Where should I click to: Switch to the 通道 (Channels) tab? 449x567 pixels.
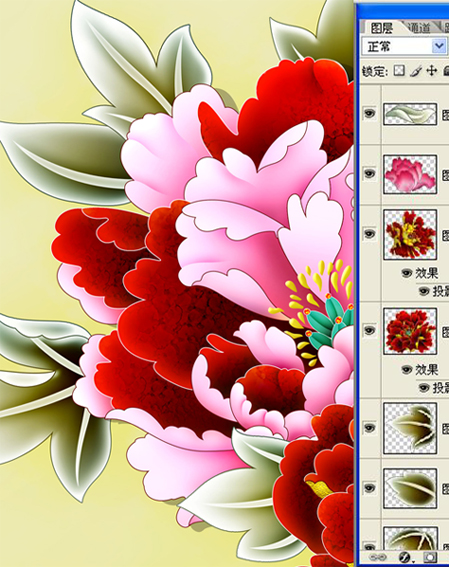[x=419, y=28]
